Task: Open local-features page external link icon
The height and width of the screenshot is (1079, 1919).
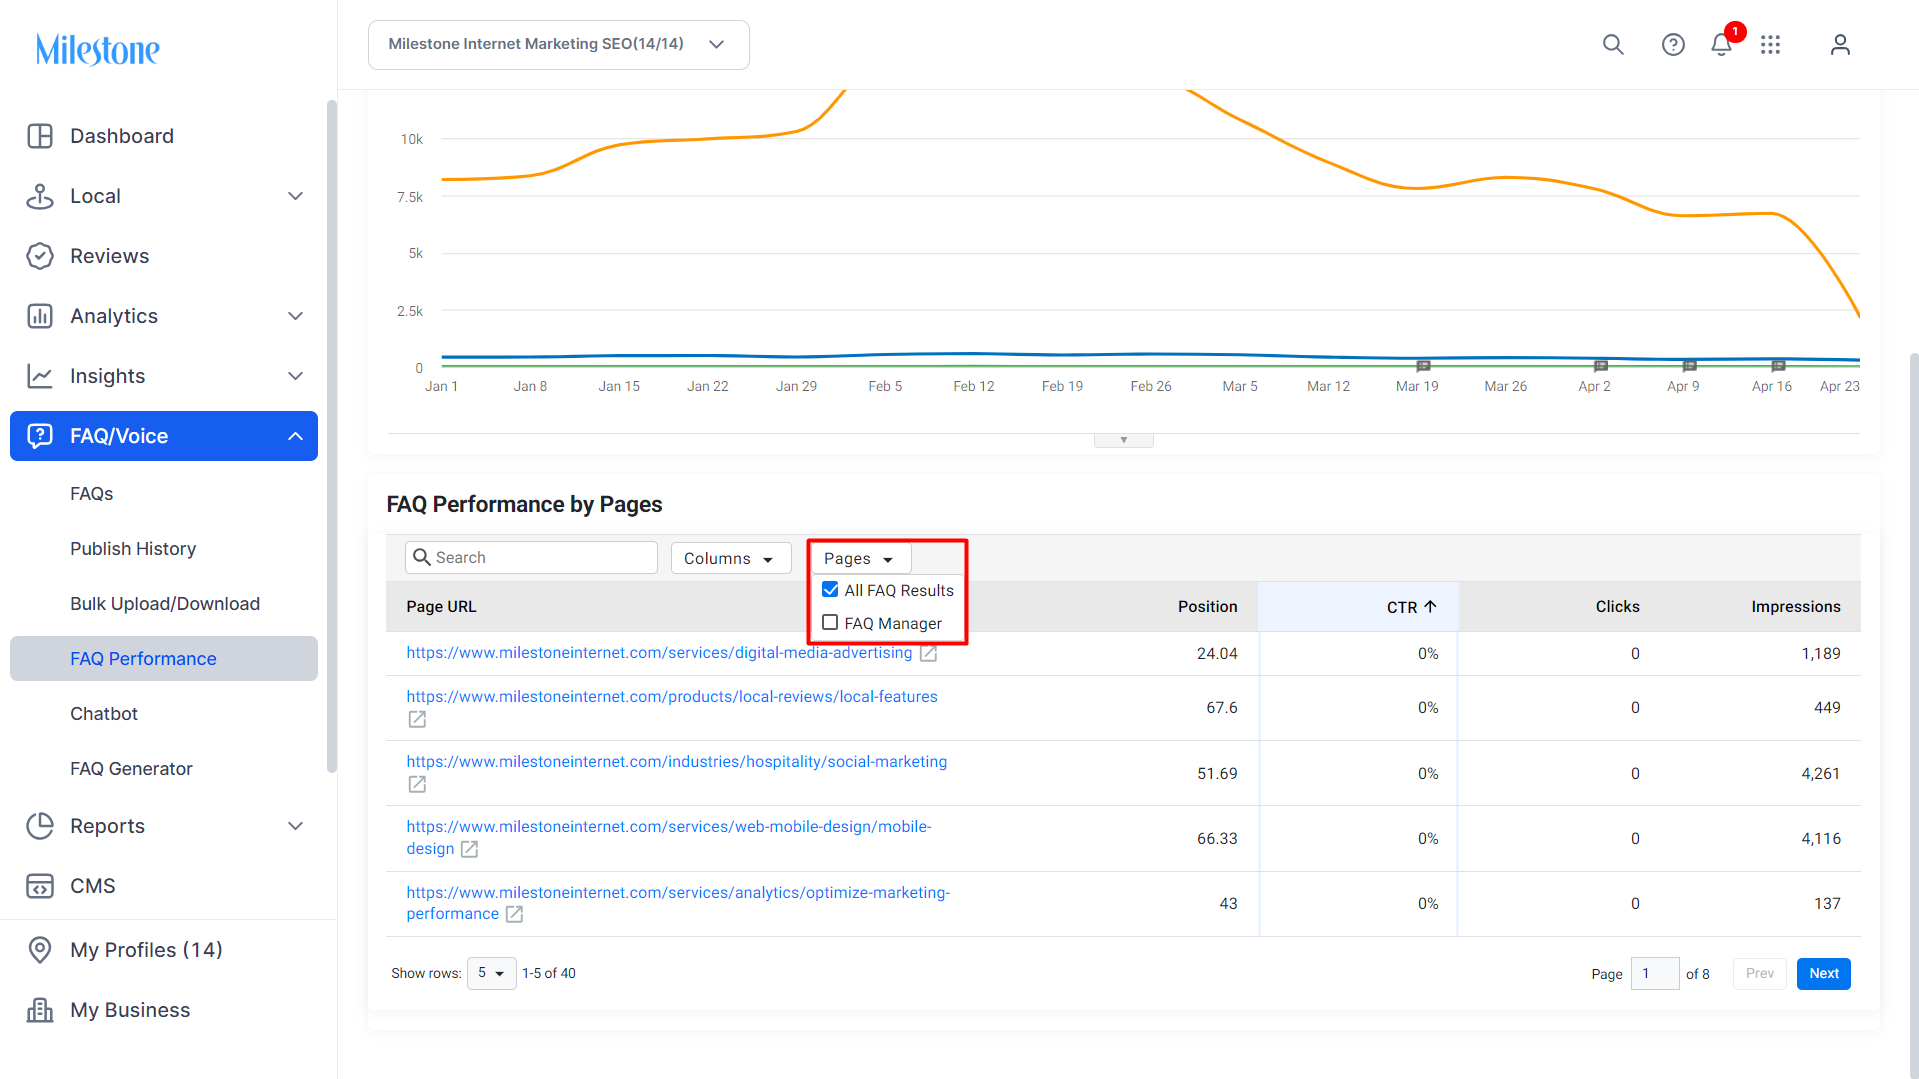Action: (417, 719)
